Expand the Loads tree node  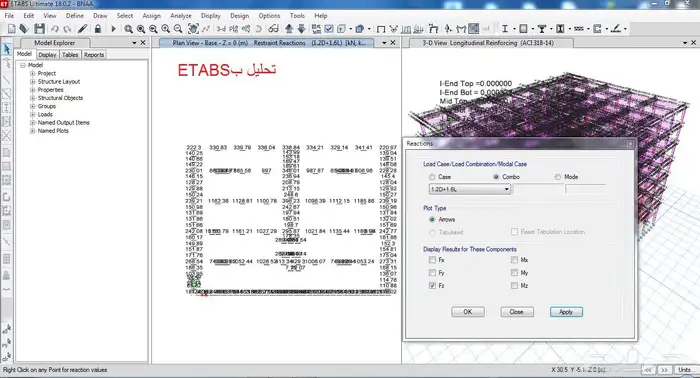pyautogui.click(x=32, y=114)
